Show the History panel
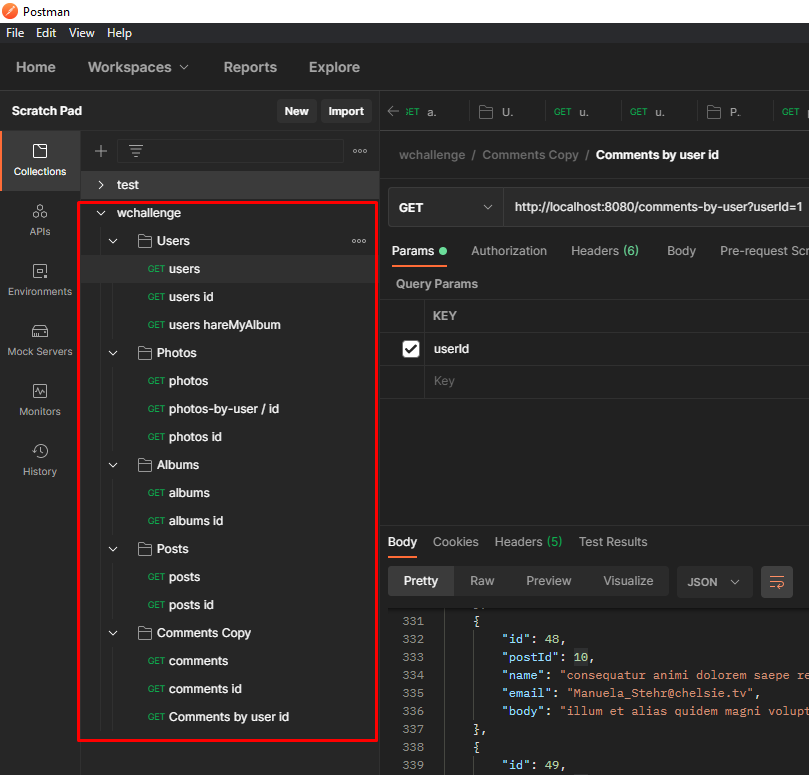Image resolution: width=809 pixels, height=775 pixels. (39, 460)
